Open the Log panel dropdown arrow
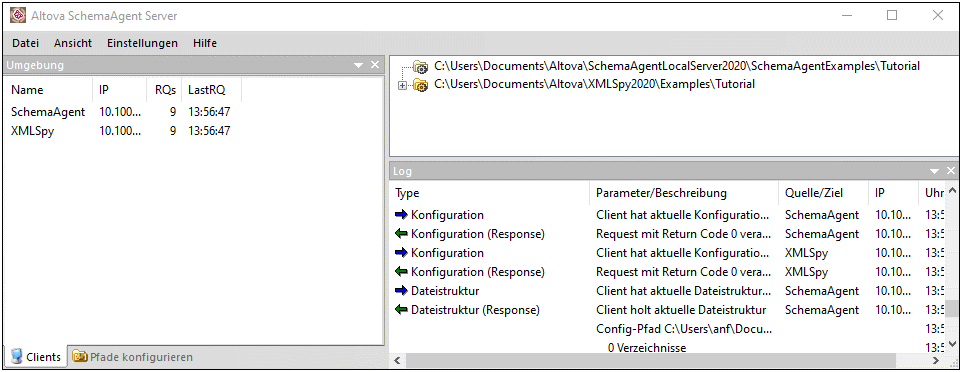962x372 pixels. click(935, 171)
